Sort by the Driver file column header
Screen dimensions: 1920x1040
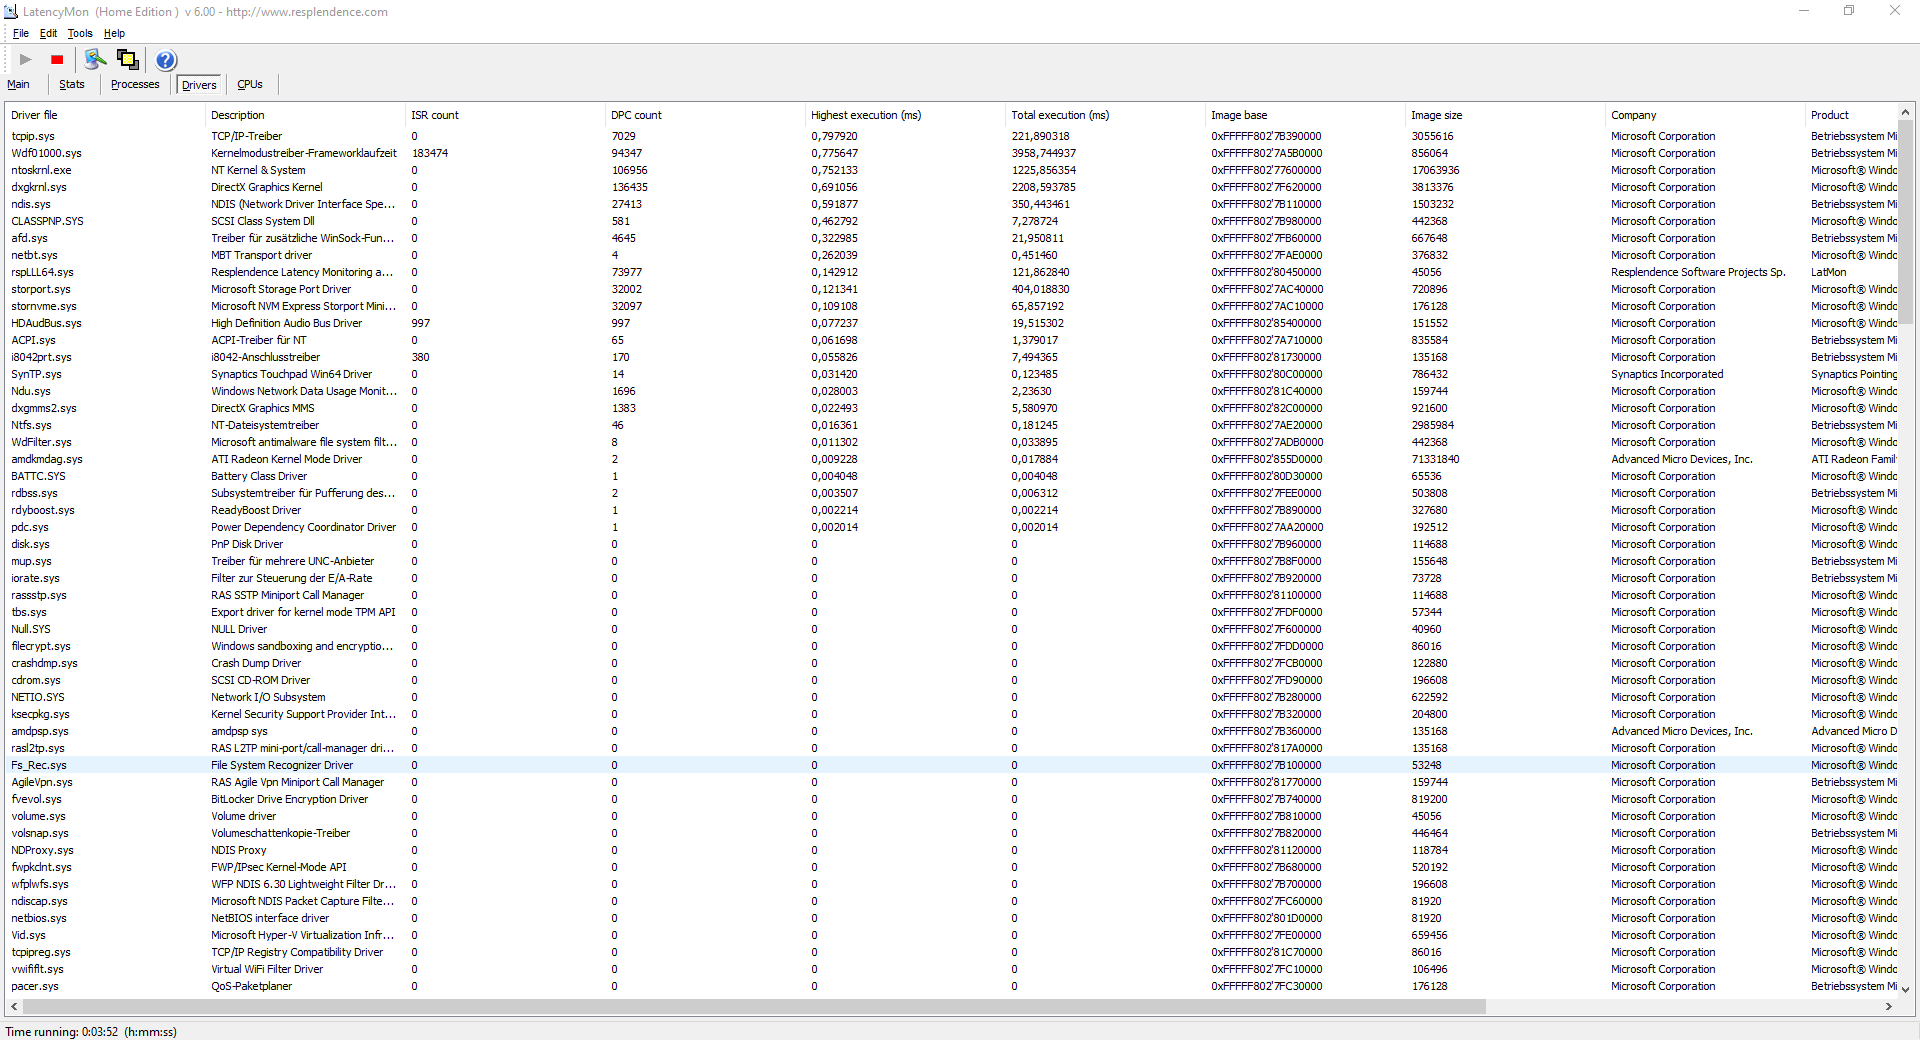click(x=105, y=115)
